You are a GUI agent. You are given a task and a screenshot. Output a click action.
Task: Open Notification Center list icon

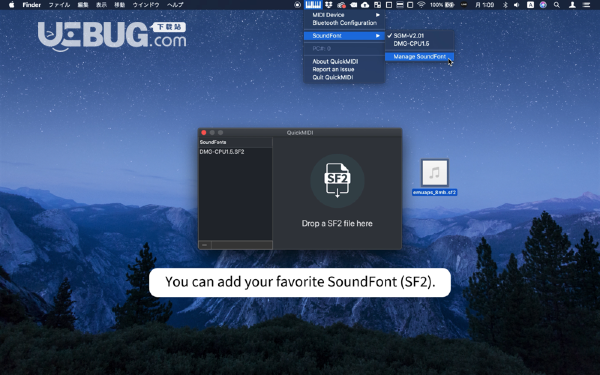coord(586,5)
